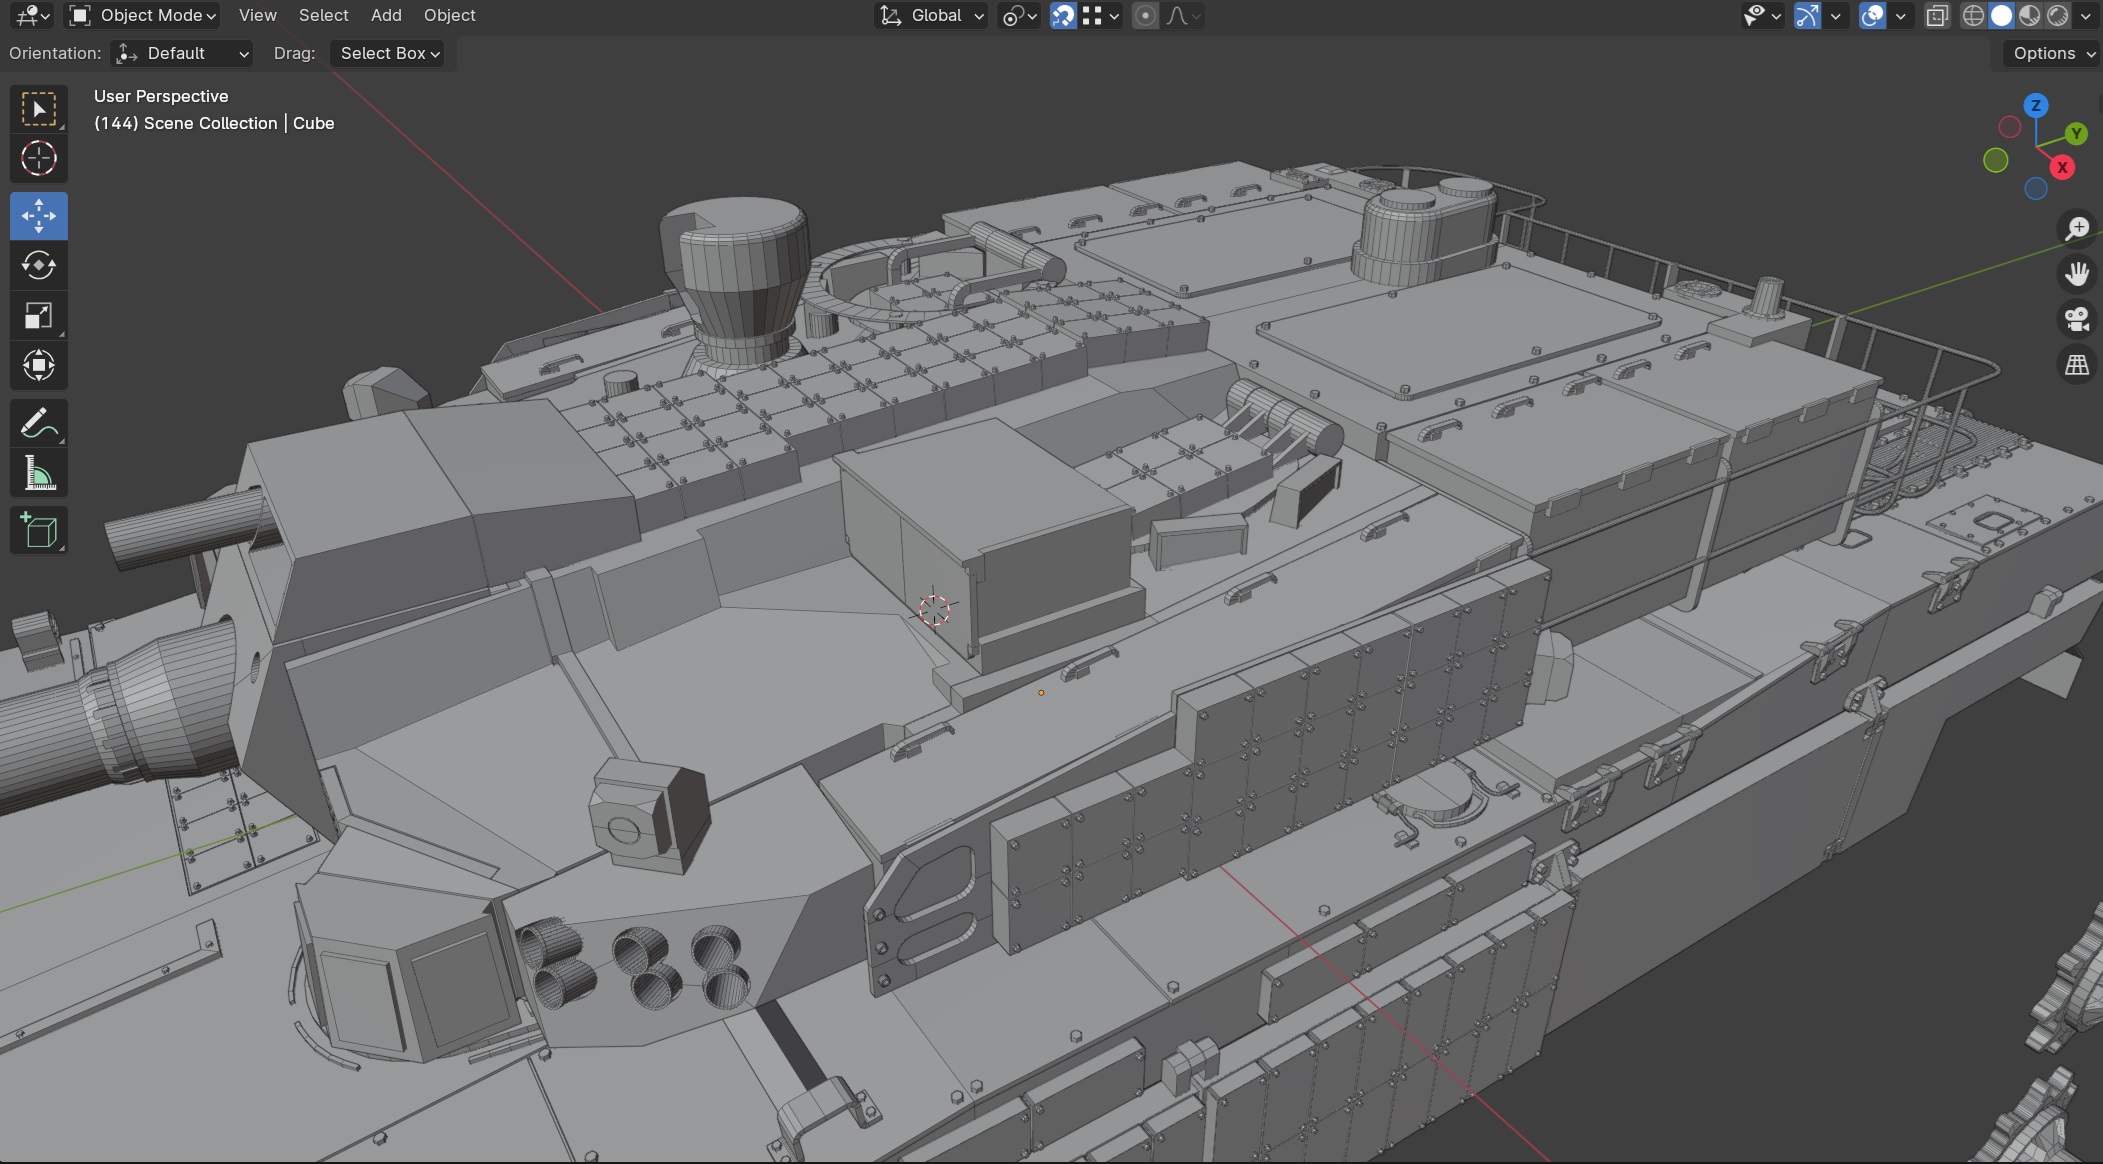
Task: Expand gizmo settings dropdown arrow
Action: click(x=1835, y=15)
